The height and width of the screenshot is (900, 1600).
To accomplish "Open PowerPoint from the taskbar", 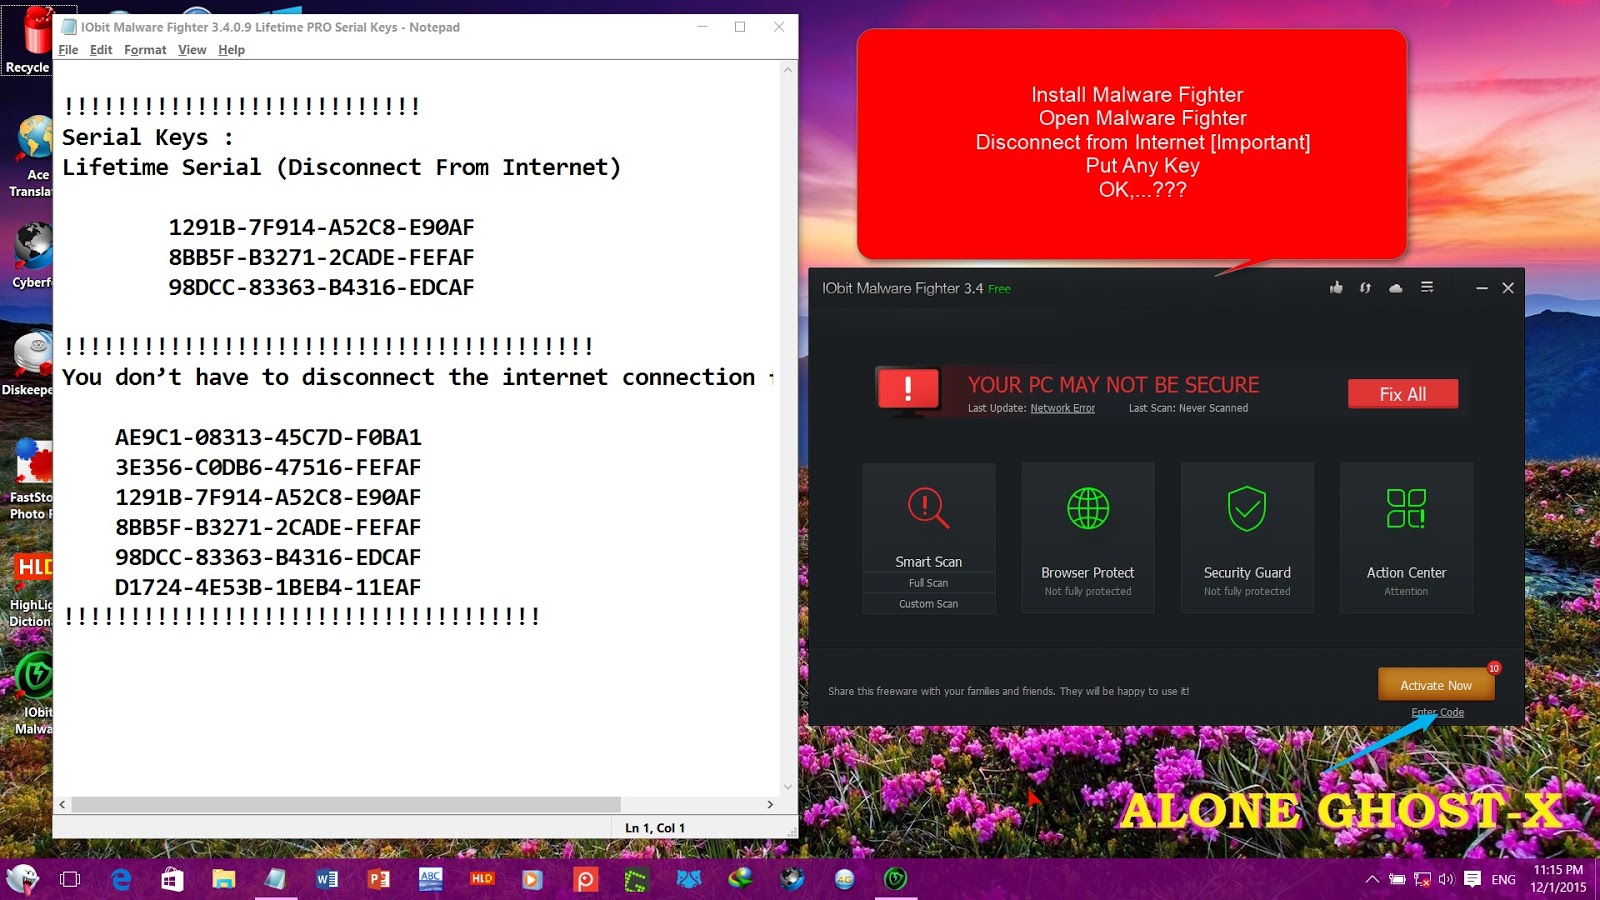I will coord(379,879).
